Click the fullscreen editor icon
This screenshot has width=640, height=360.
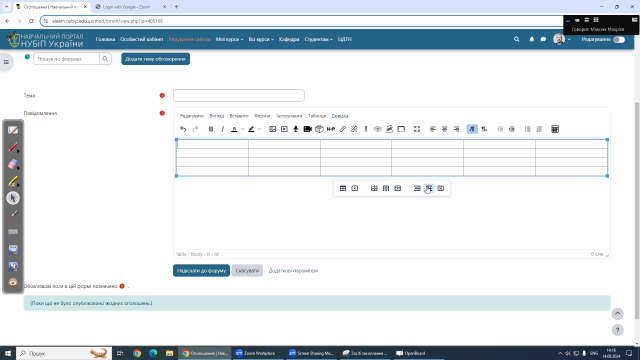(417, 129)
